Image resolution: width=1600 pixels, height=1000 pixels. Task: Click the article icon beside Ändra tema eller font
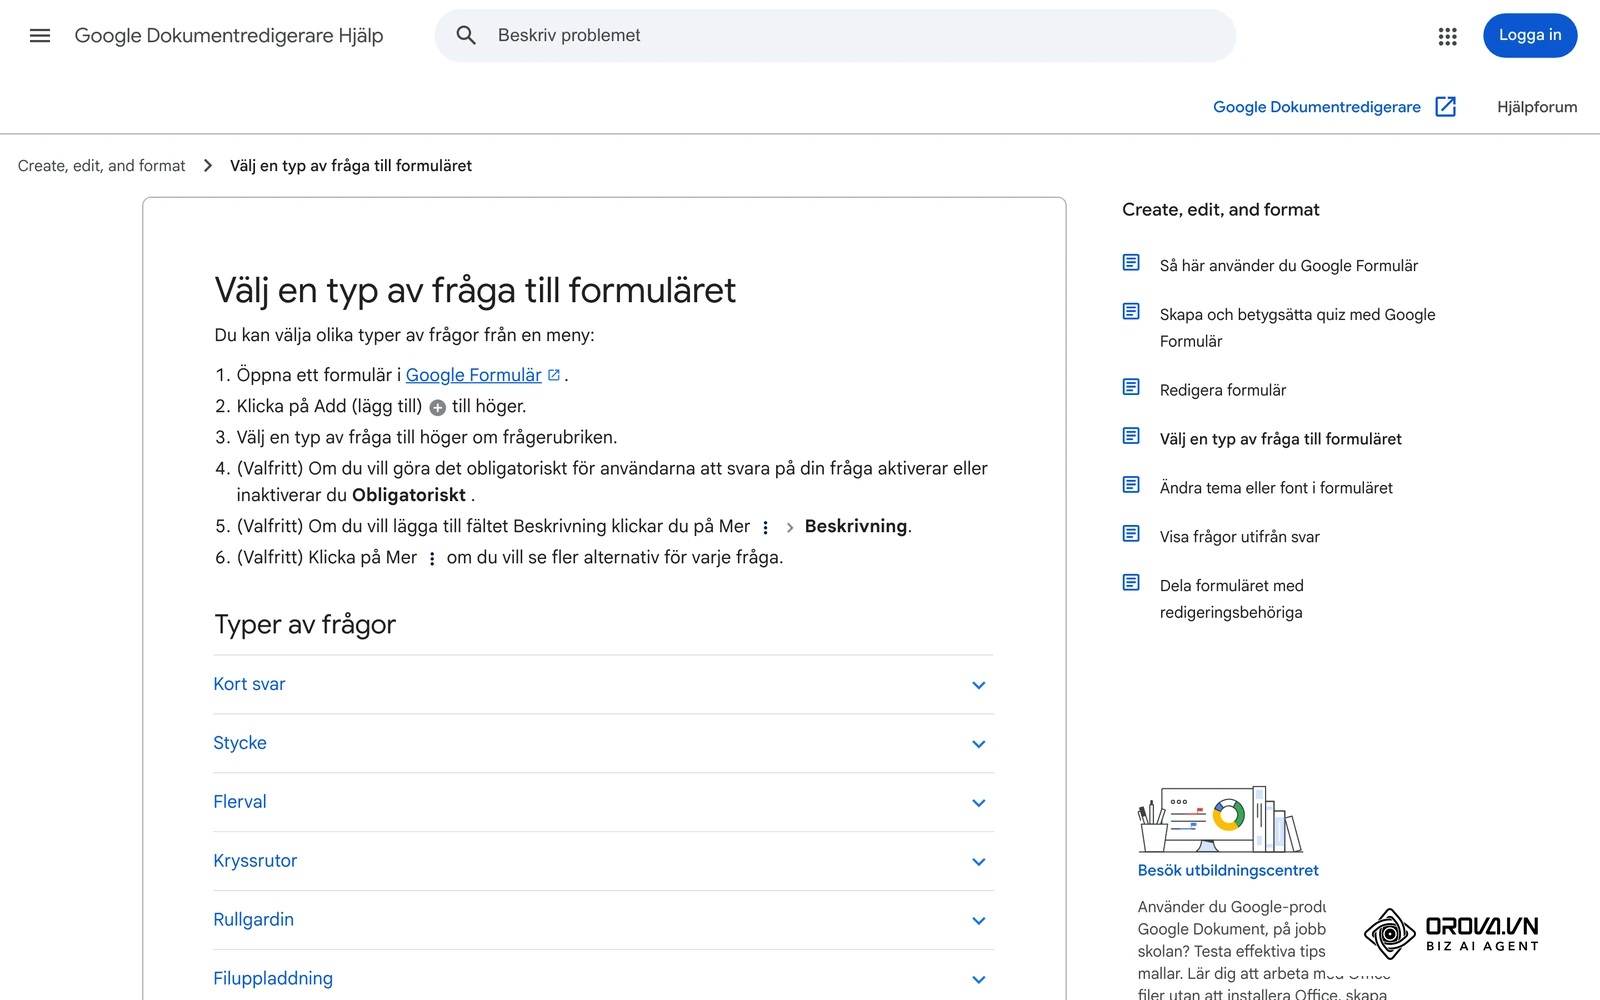pyautogui.click(x=1131, y=485)
